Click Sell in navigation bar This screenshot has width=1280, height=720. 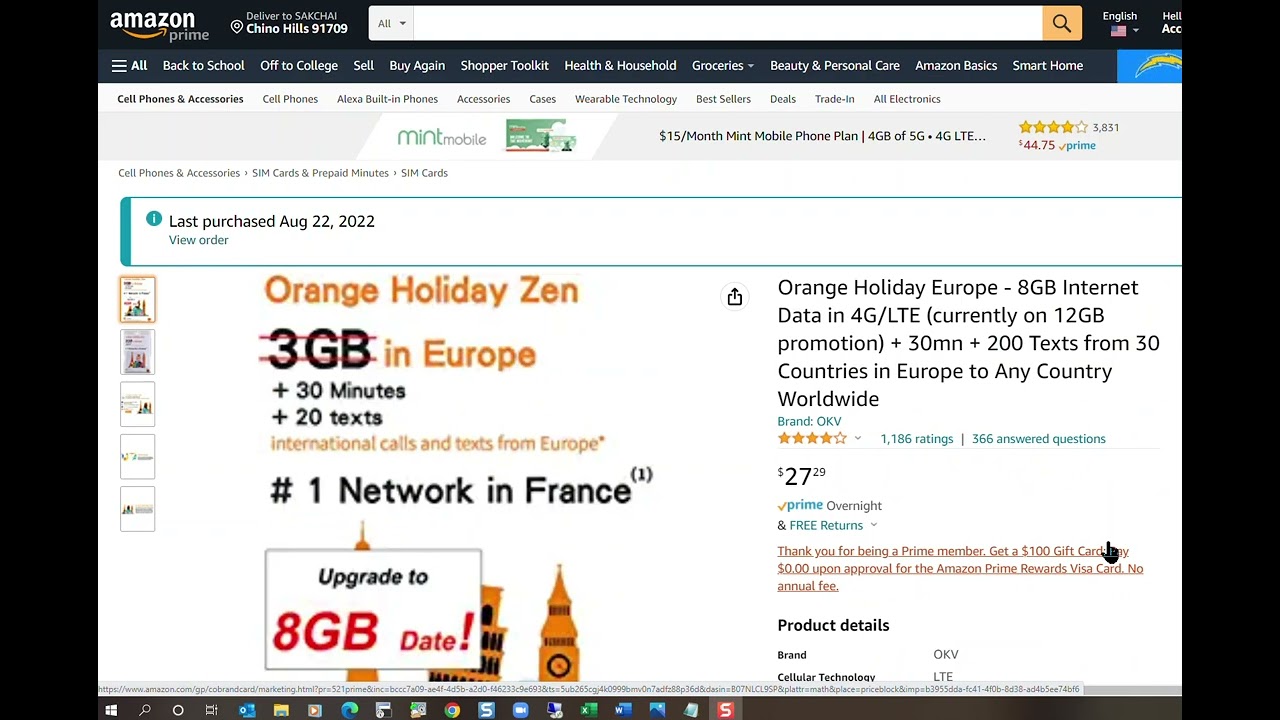(x=363, y=66)
